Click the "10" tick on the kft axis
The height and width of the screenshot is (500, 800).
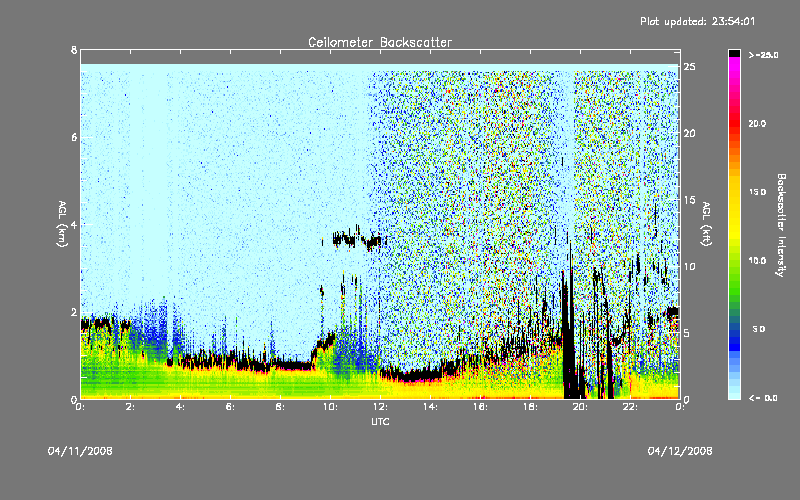click(x=689, y=266)
